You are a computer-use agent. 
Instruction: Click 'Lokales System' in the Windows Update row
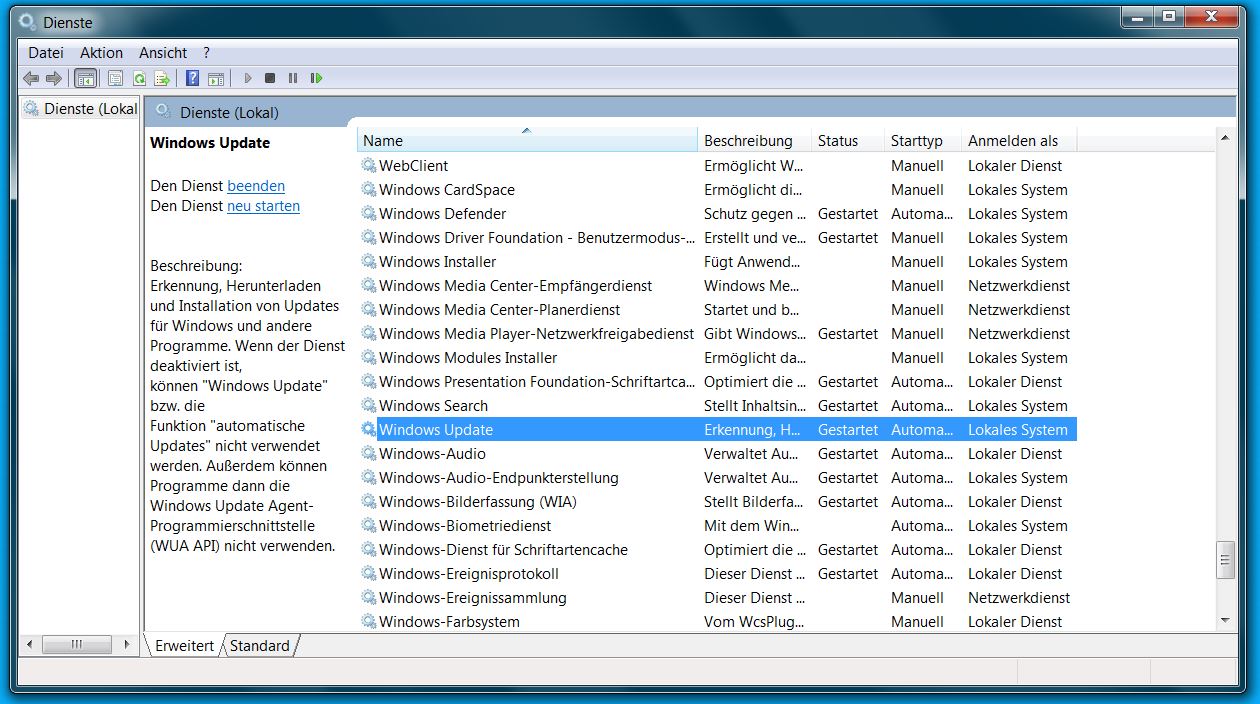(1018, 430)
